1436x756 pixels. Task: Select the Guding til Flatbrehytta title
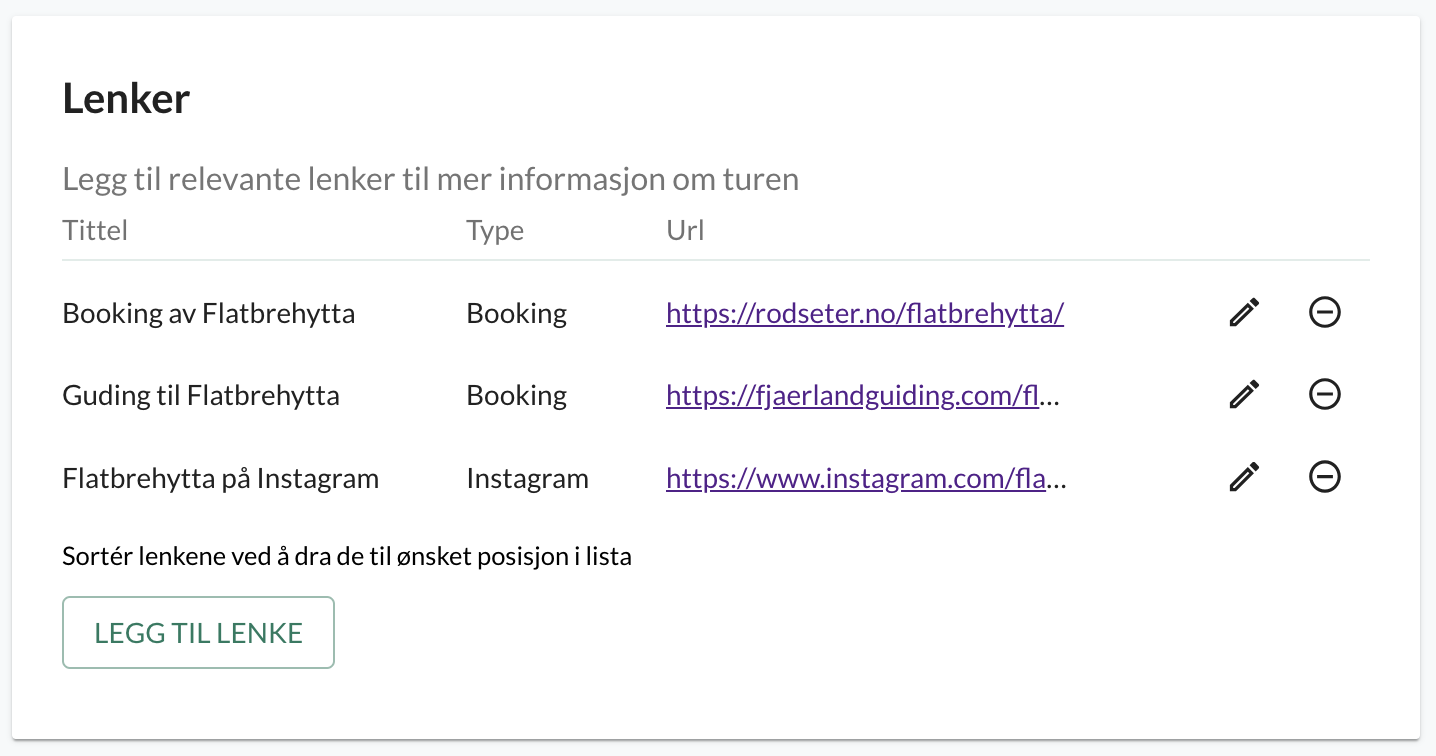click(201, 396)
